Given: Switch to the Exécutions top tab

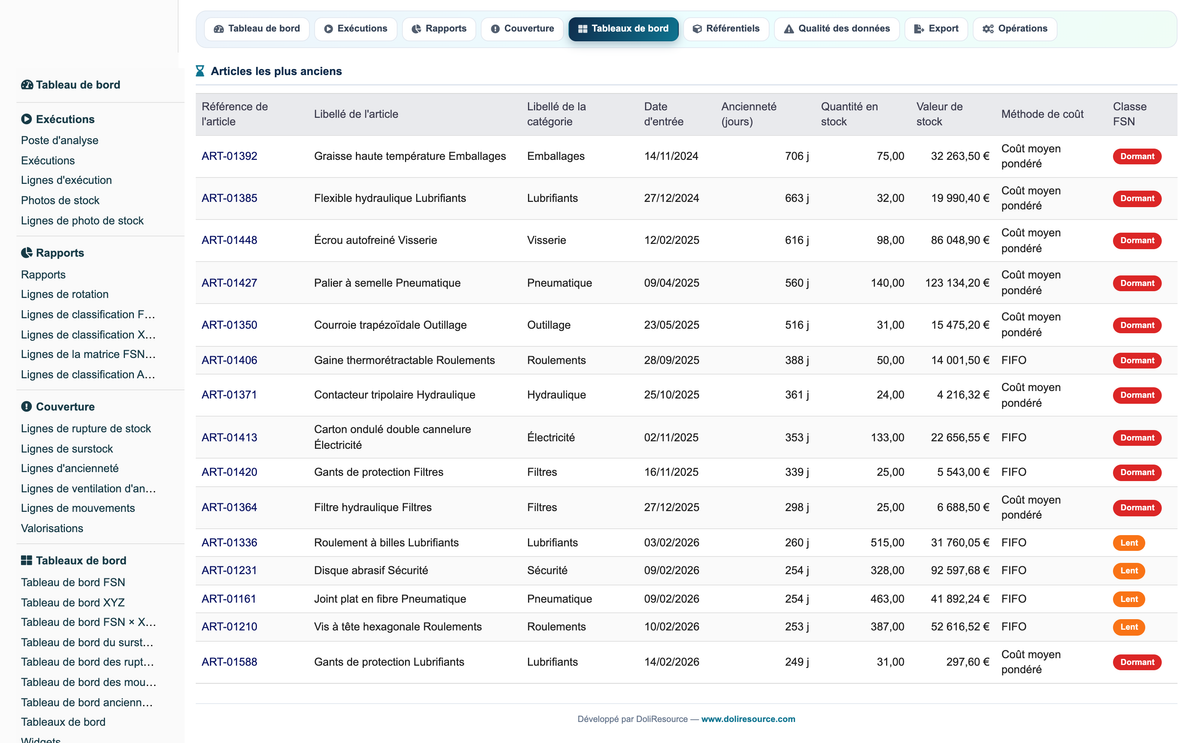Looking at the screenshot, I should click(x=355, y=29).
